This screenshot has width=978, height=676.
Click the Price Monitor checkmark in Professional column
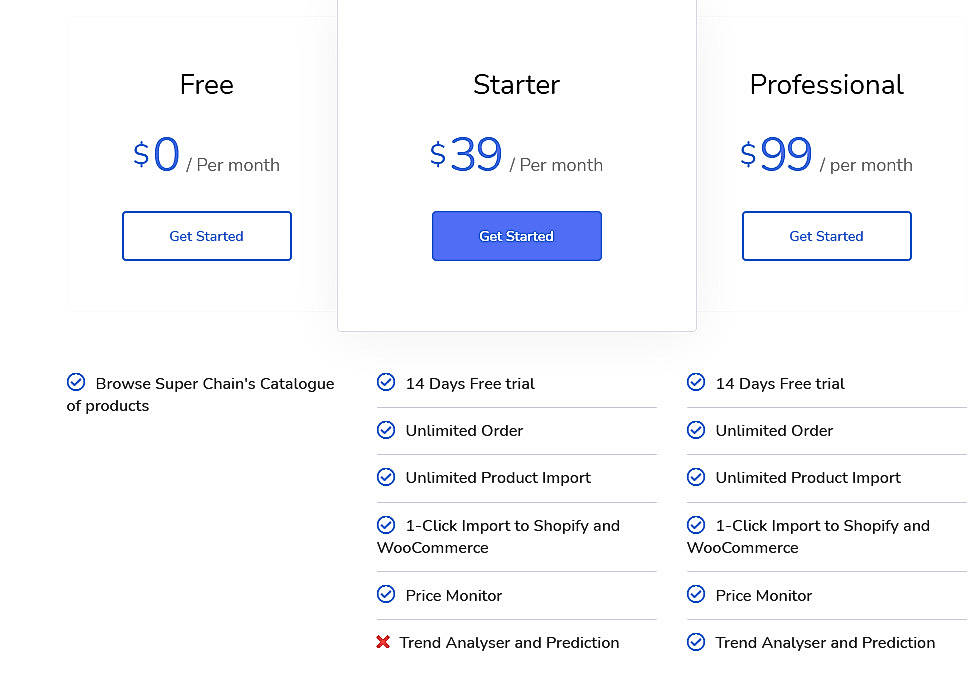pos(696,594)
